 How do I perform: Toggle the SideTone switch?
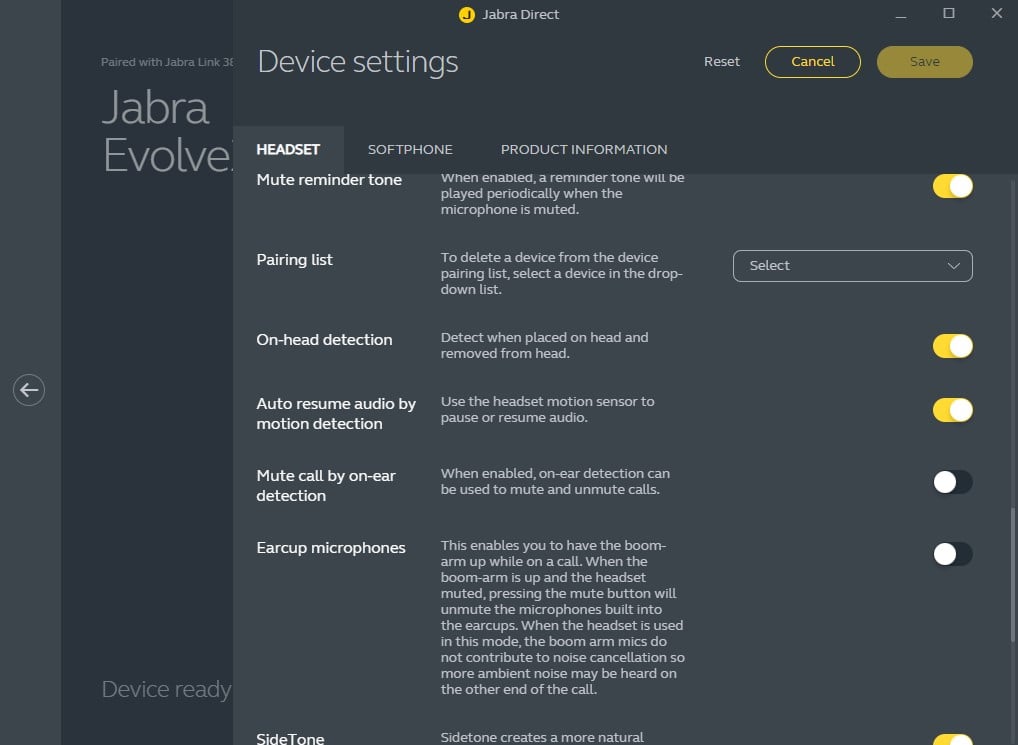pyautogui.click(x=952, y=740)
